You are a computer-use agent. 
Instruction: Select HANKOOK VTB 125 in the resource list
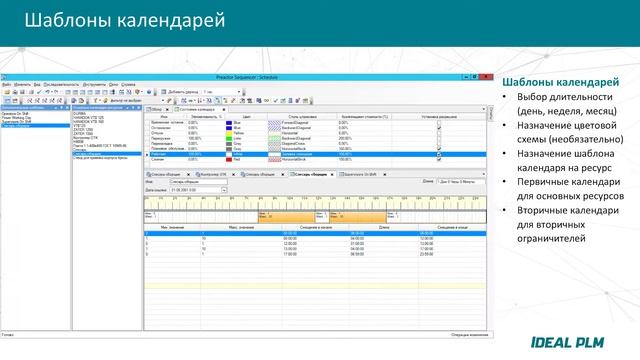pos(89,118)
